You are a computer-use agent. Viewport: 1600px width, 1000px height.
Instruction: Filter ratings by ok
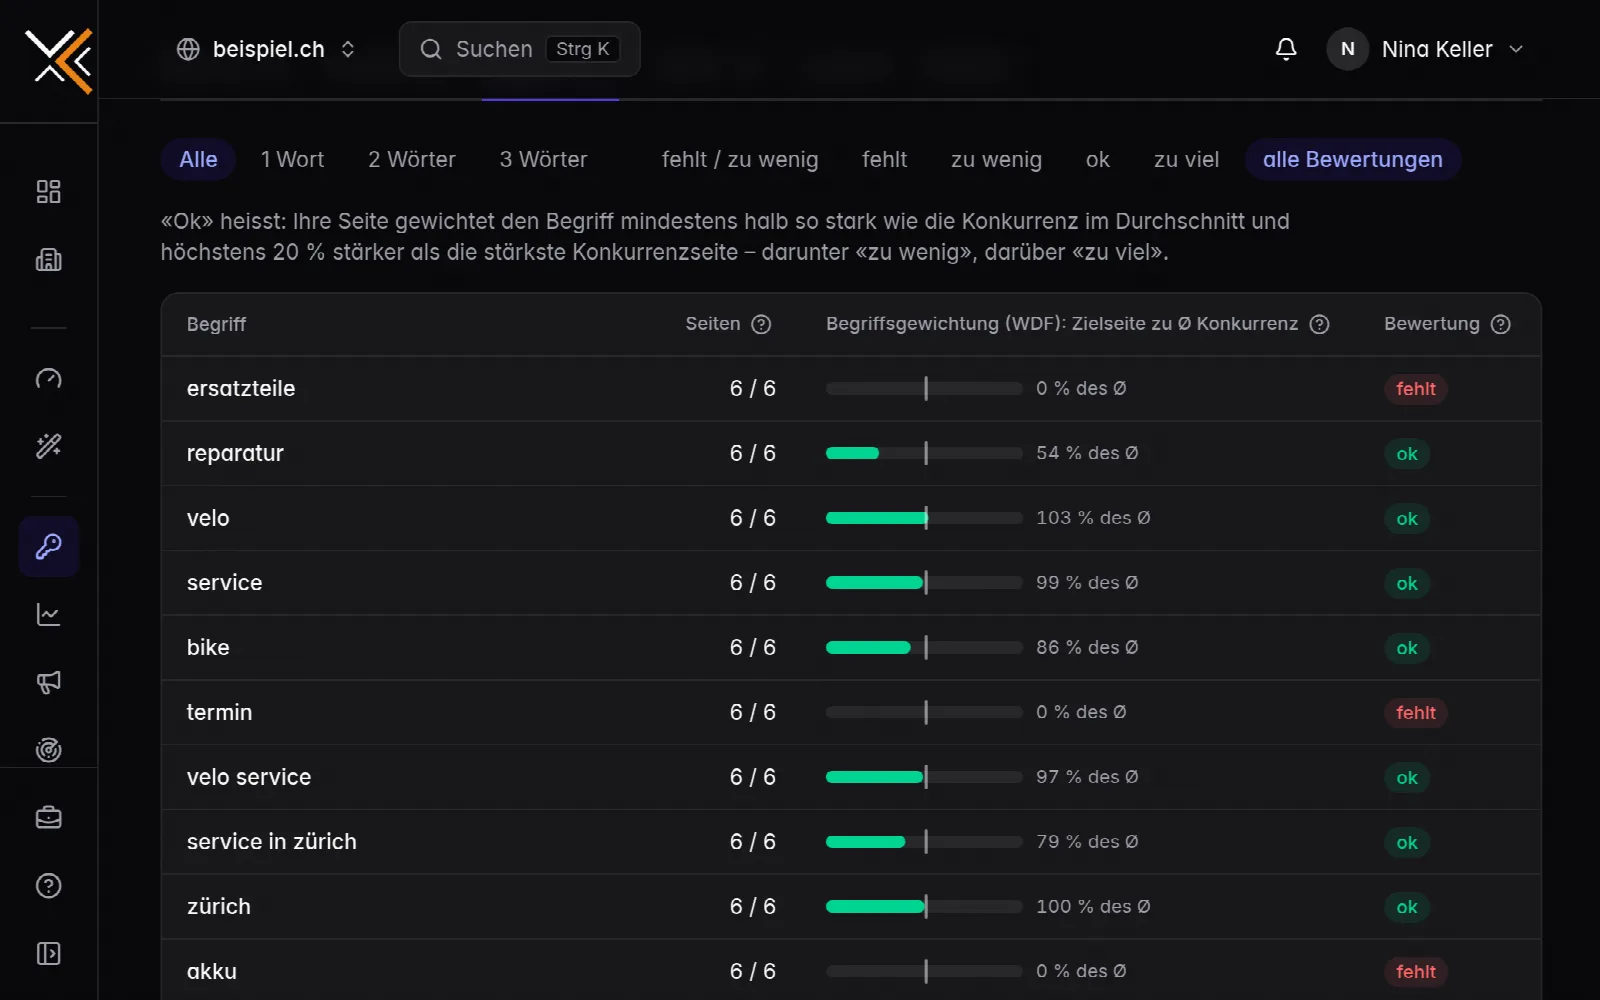(1098, 160)
